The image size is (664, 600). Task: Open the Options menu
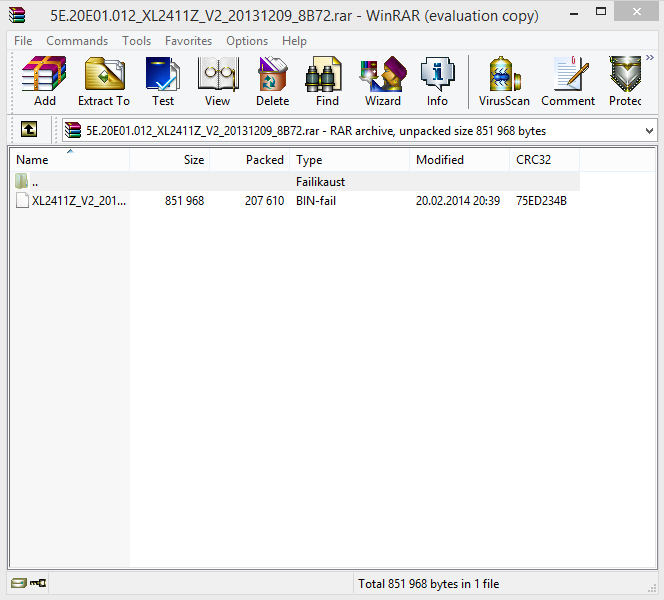click(247, 41)
